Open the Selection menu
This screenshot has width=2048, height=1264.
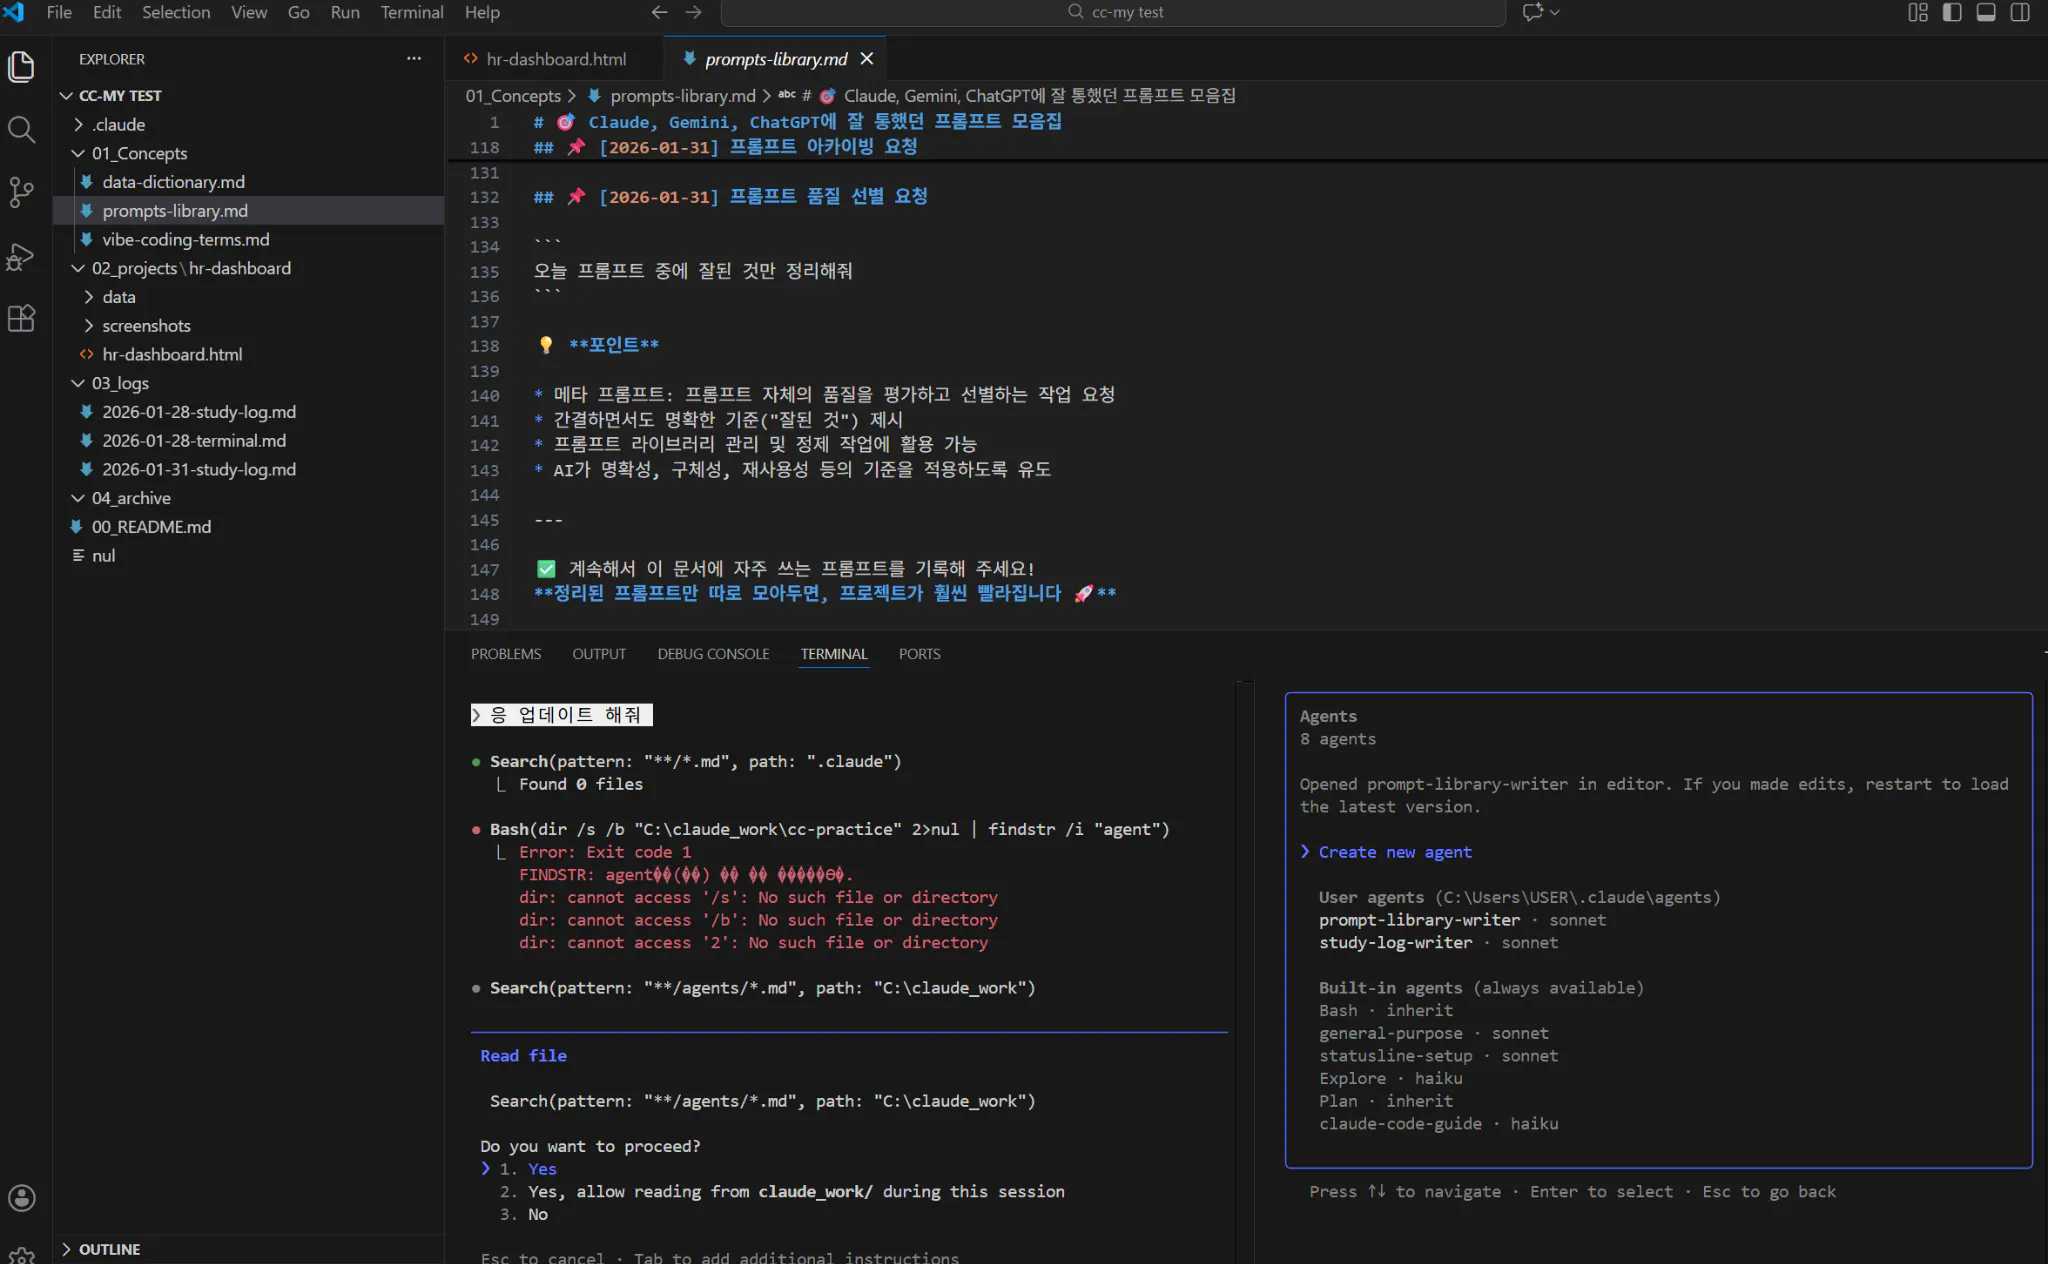176,12
